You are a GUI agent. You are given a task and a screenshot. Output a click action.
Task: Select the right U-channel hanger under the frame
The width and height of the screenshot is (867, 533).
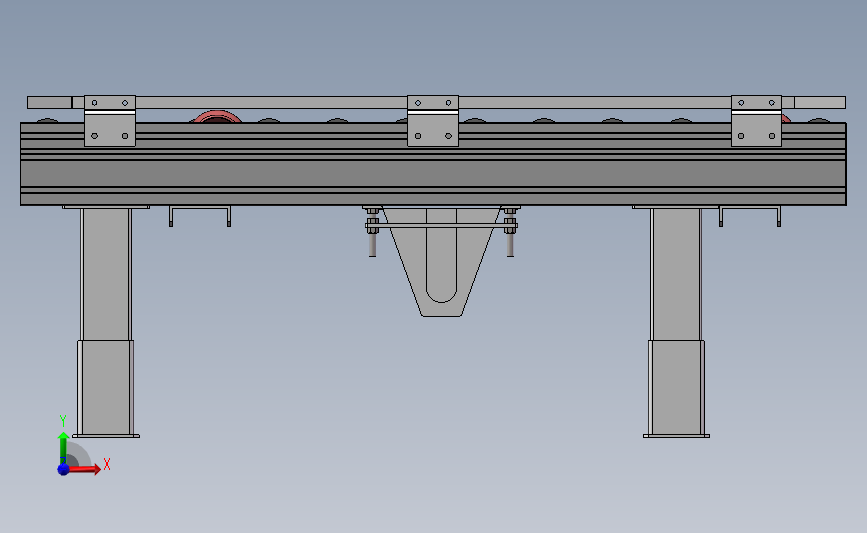coord(750,216)
